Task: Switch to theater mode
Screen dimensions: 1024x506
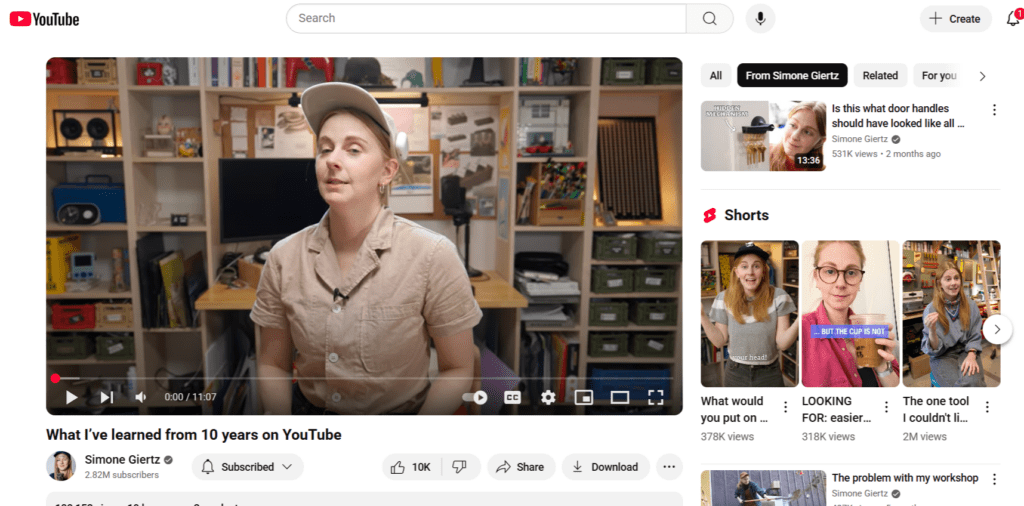Action: [x=619, y=397]
